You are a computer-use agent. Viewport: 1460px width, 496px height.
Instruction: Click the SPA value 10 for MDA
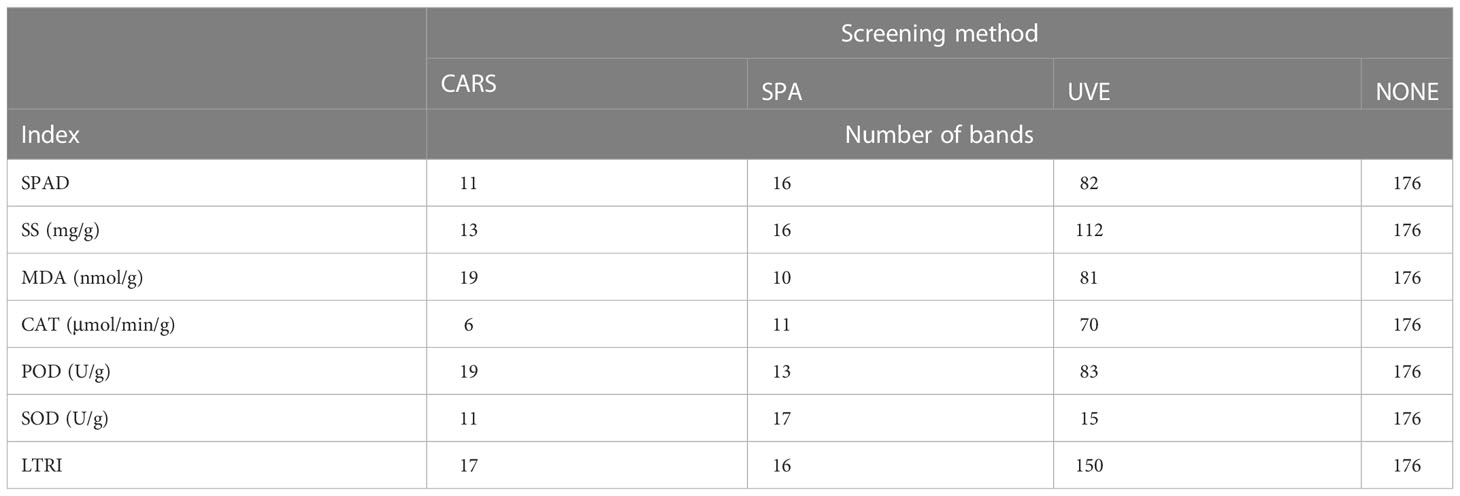781,277
